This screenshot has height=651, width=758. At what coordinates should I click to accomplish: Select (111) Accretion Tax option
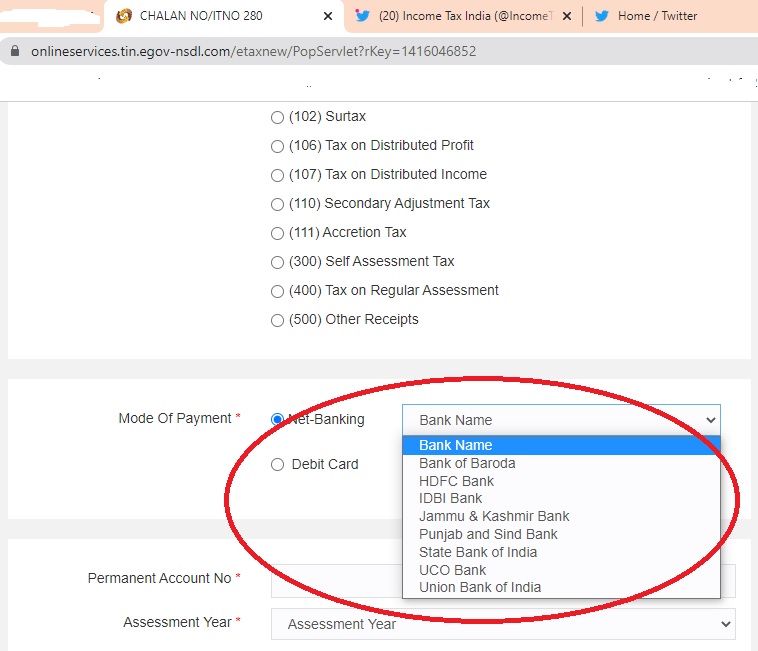point(277,233)
